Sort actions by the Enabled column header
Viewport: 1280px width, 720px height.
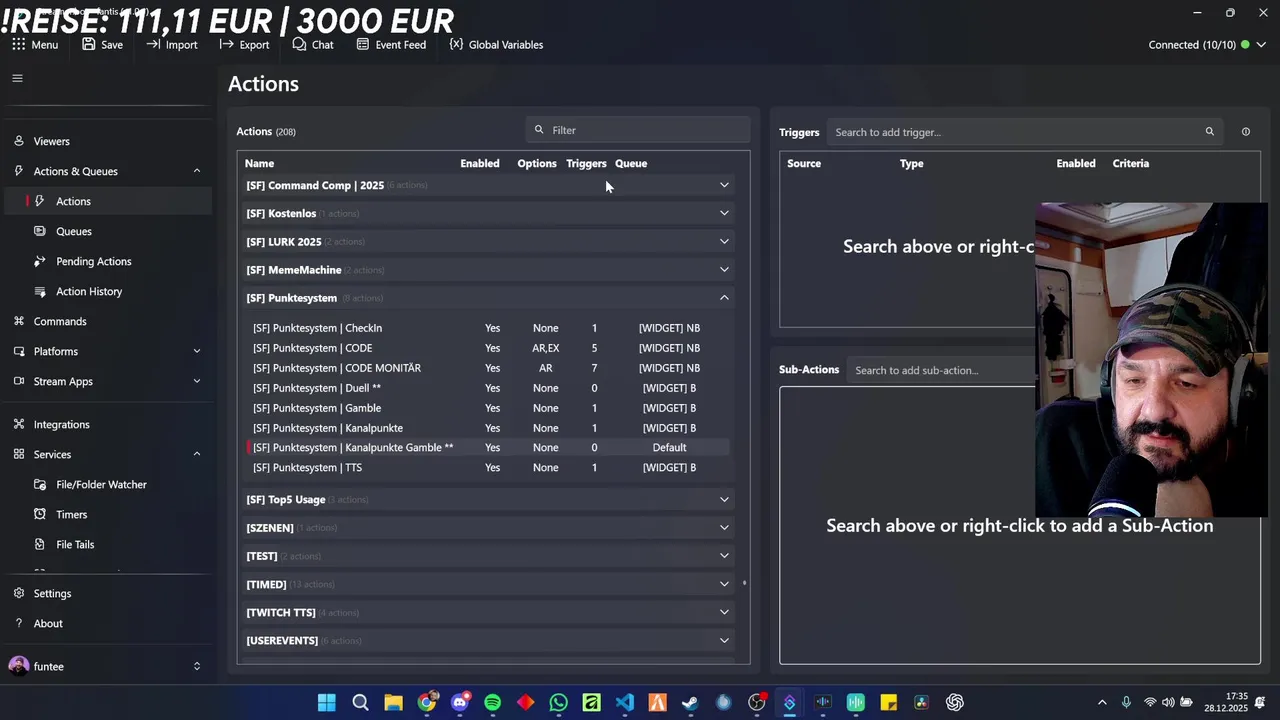(480, 163)
